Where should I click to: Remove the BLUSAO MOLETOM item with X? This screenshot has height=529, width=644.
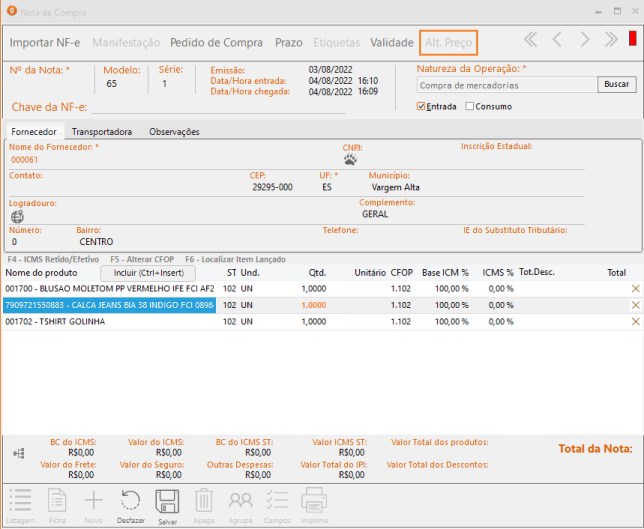[634, 288]
